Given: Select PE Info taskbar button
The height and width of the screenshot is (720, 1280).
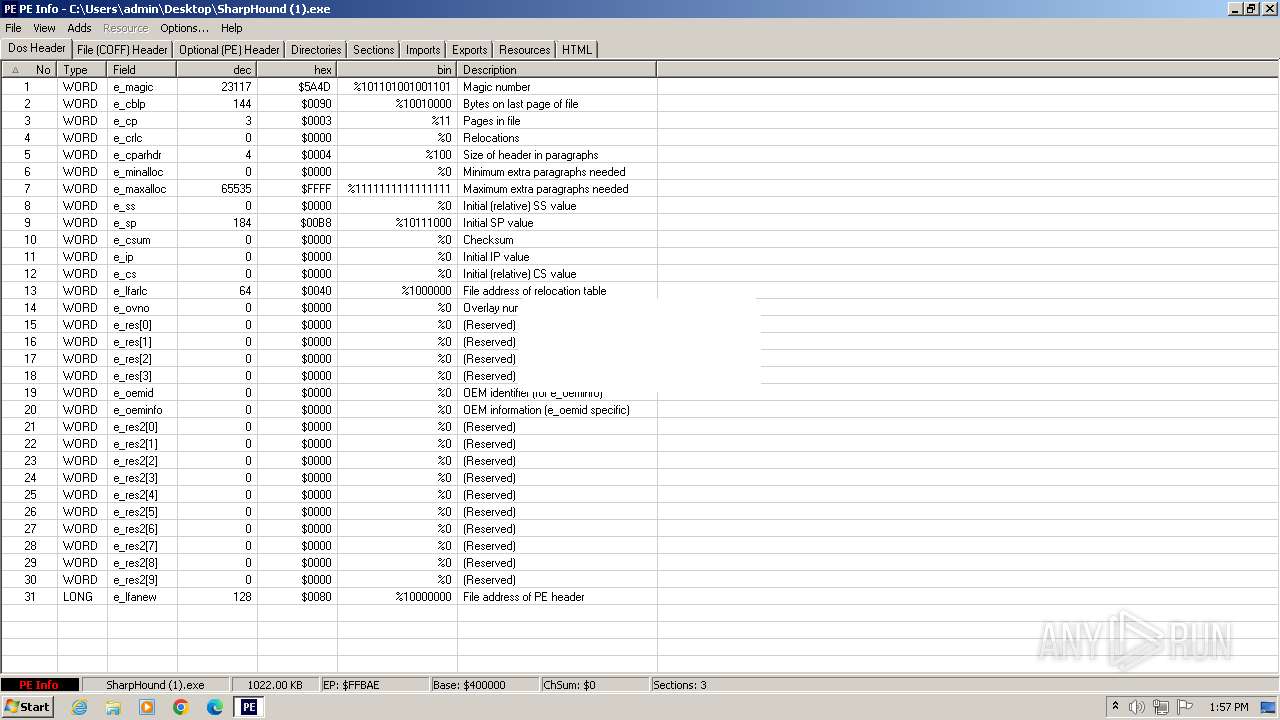Looking at the screenshot, I should tap(249, 707).
